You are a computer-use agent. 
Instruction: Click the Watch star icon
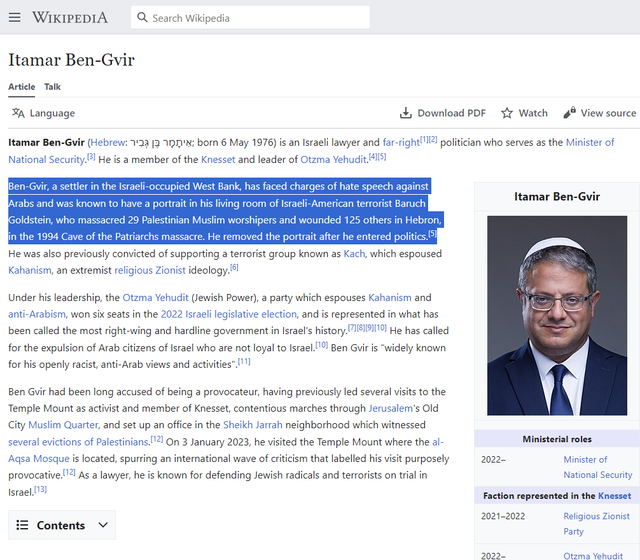click(507, 113)
